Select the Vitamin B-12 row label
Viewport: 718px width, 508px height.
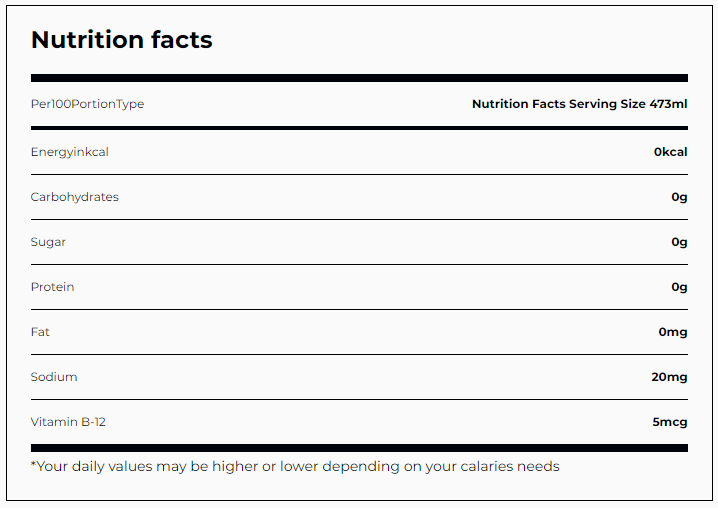pyautogui.click(x=68, y=422)
